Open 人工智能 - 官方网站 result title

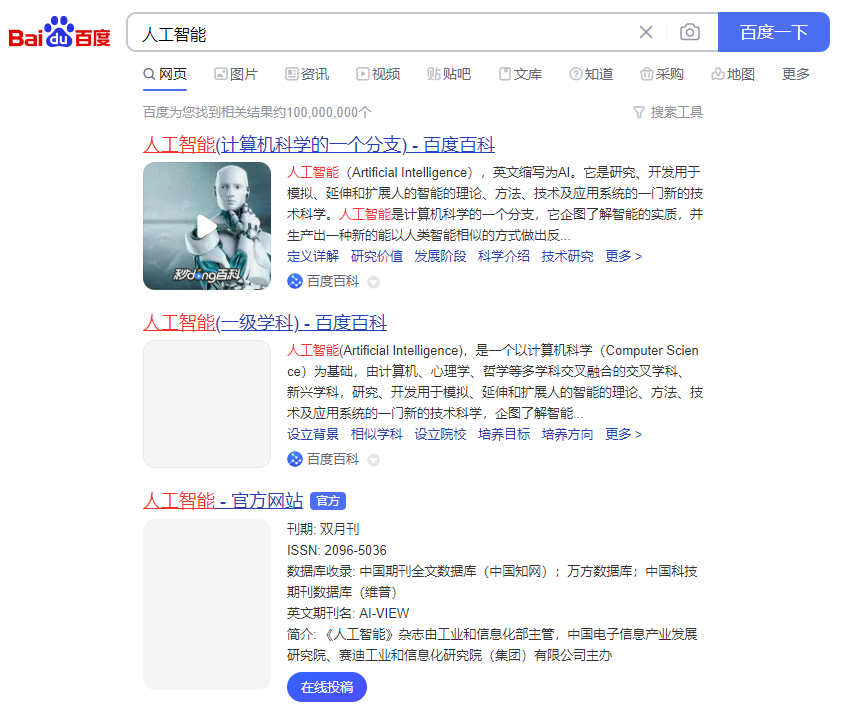pos(223,500)
